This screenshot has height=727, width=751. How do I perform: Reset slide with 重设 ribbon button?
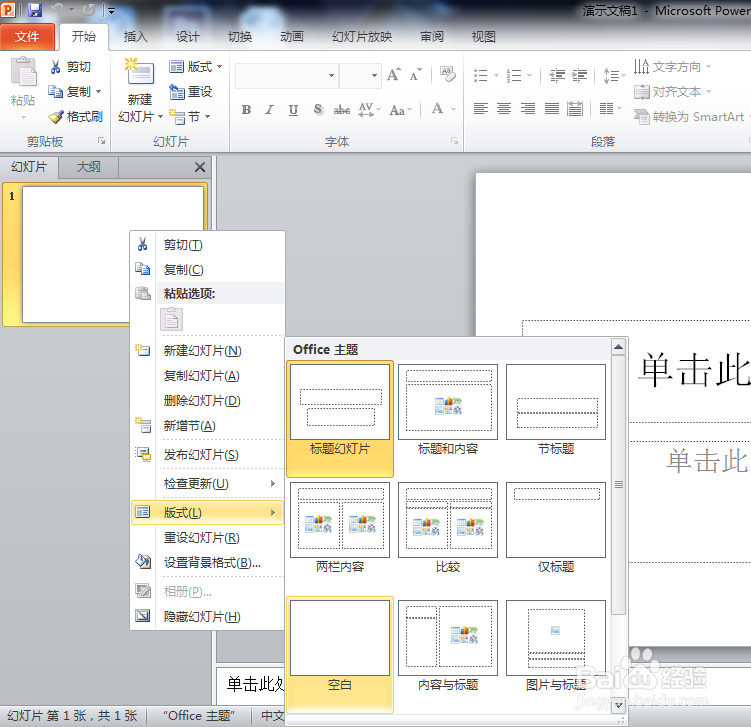click(x=191, y=91)
